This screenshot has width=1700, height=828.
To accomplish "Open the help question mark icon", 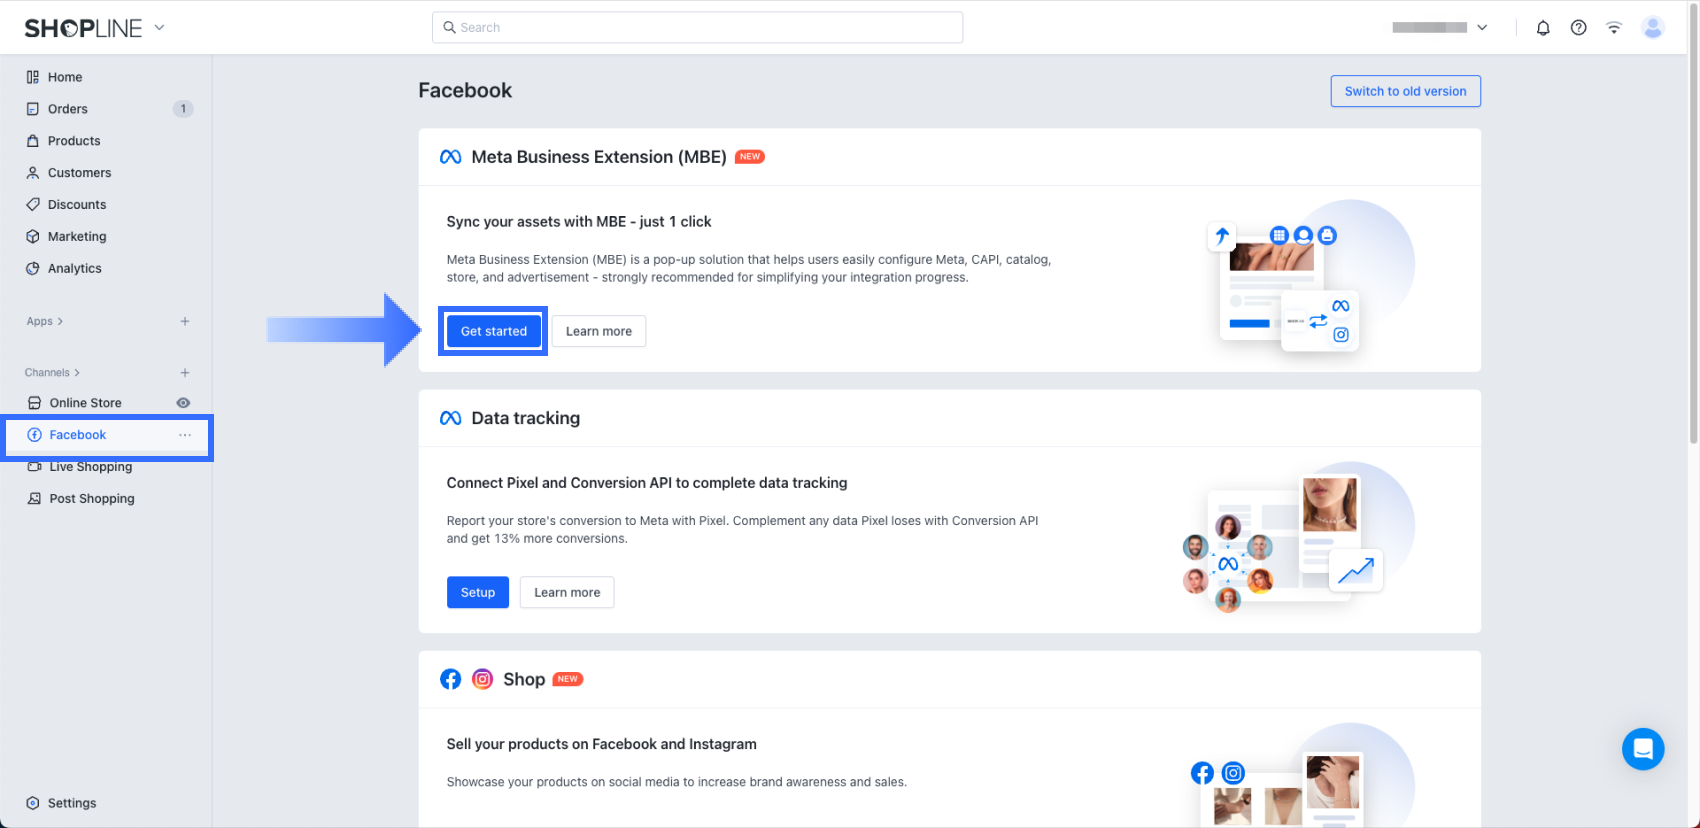I will 1578,28.
